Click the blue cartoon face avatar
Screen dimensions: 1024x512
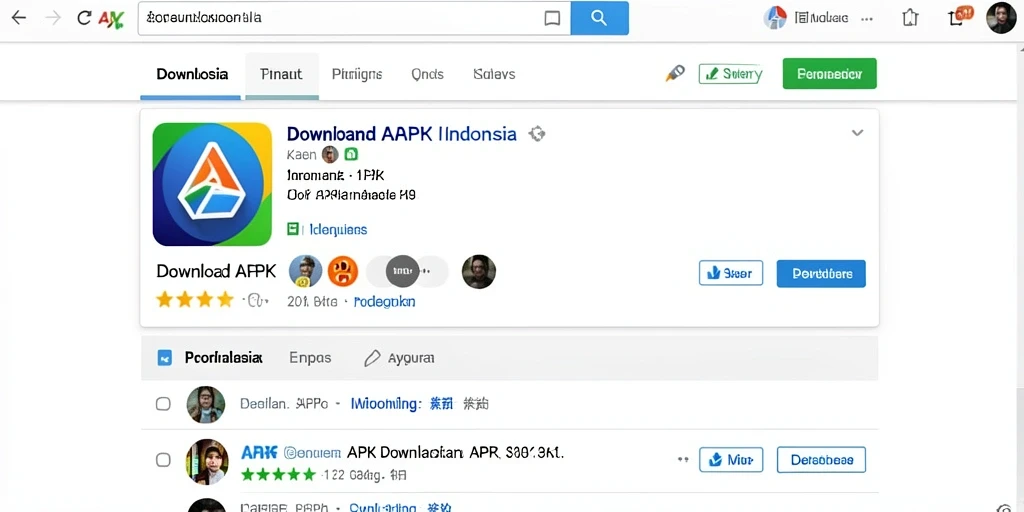click(x=306, y=271)
